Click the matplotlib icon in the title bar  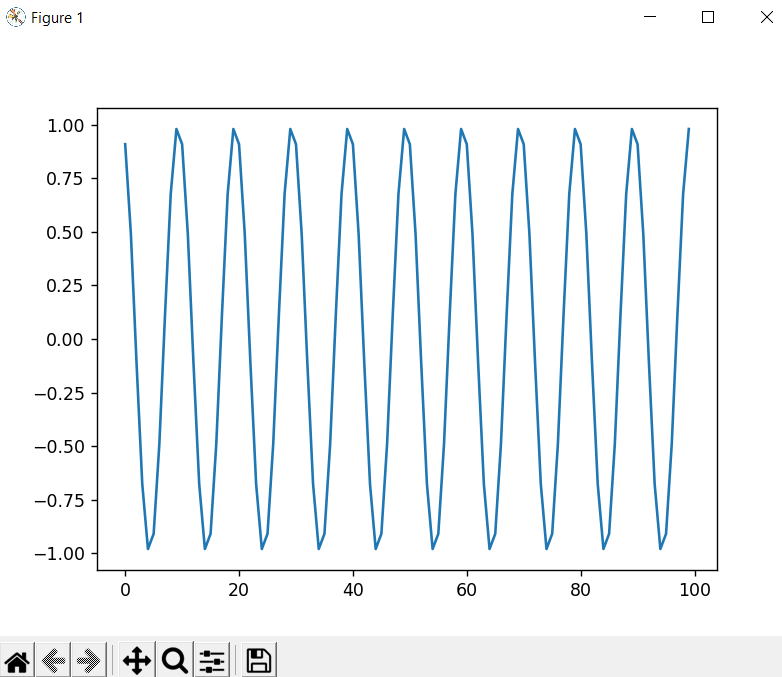point(15,18)
